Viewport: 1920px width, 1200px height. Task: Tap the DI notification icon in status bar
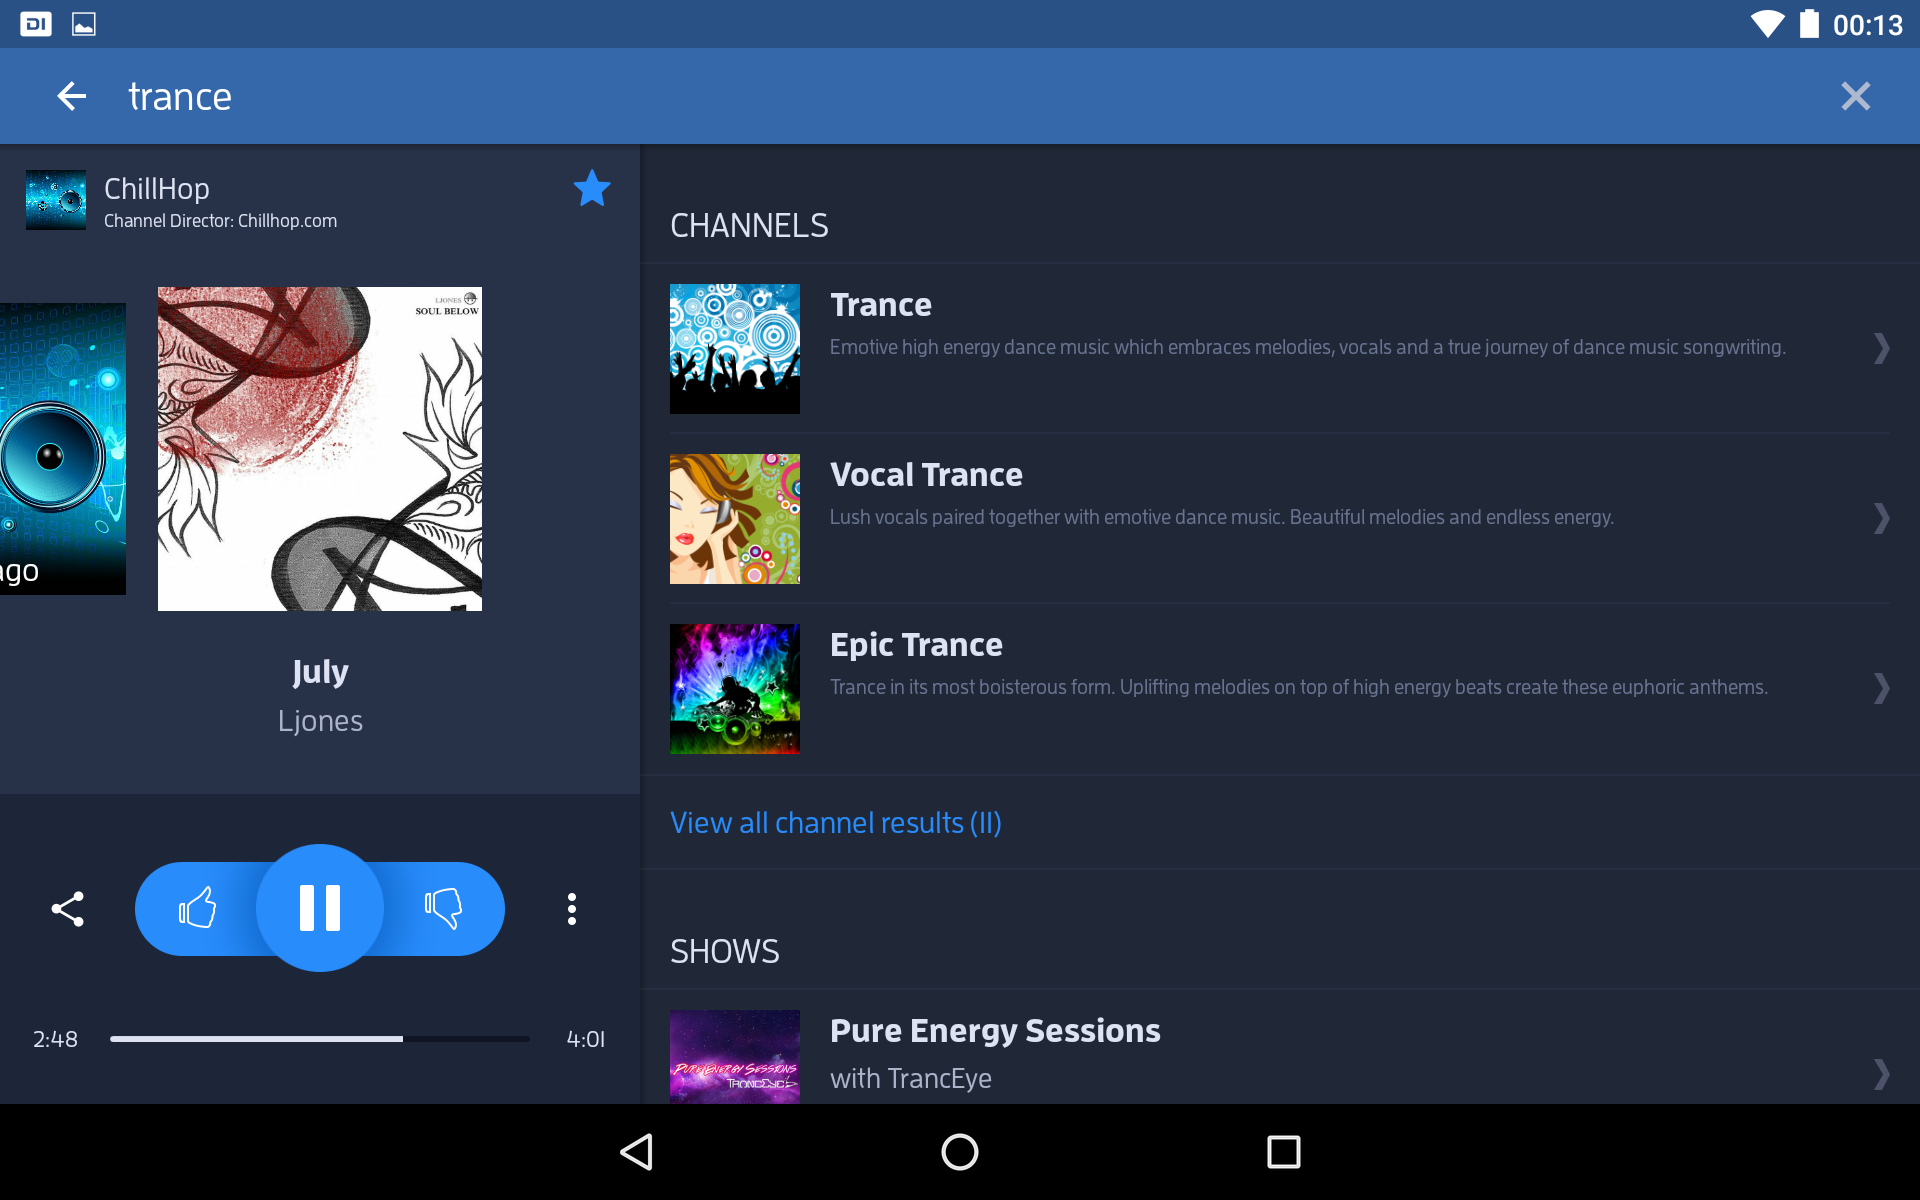point(36,24)
